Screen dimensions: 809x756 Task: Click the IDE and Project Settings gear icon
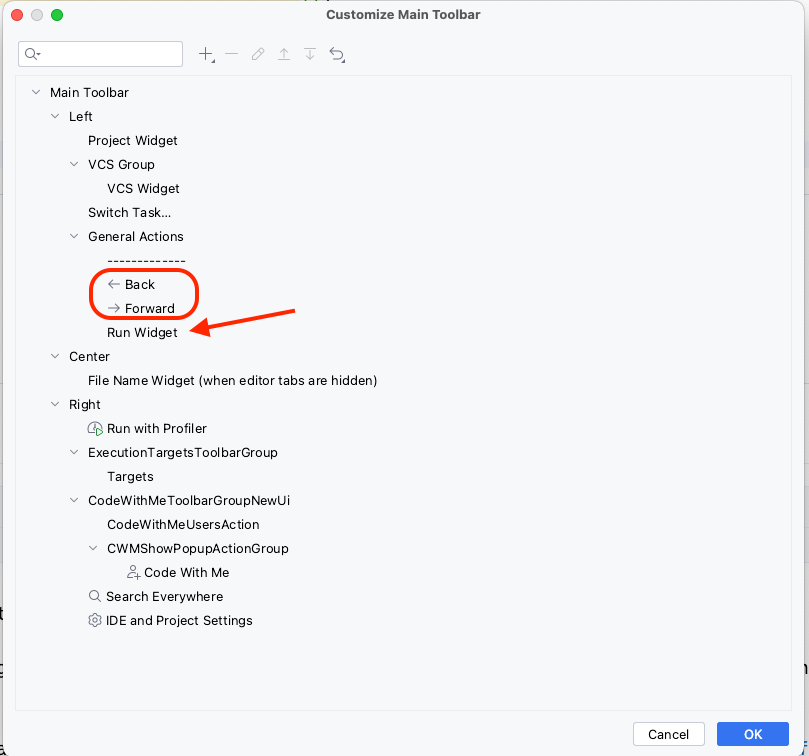pos(93,620)
